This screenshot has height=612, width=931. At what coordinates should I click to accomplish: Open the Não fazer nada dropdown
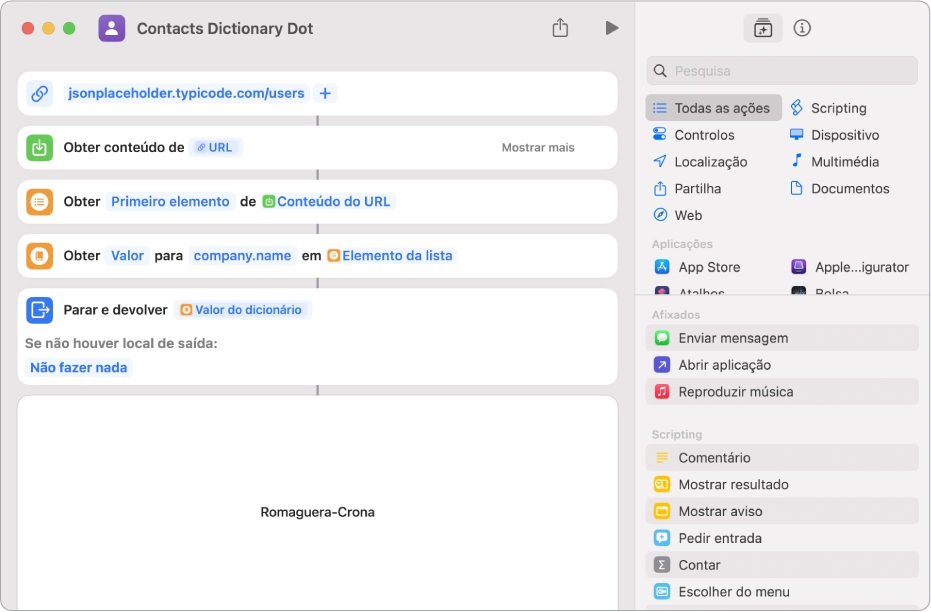tap(78, 367)
